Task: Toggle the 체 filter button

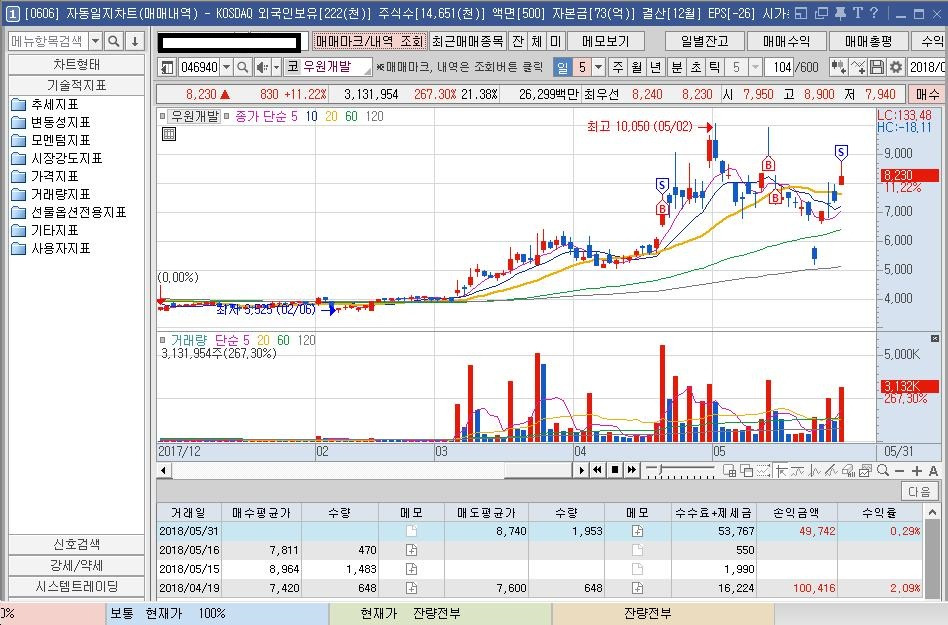Action: (x=536, y=41)
